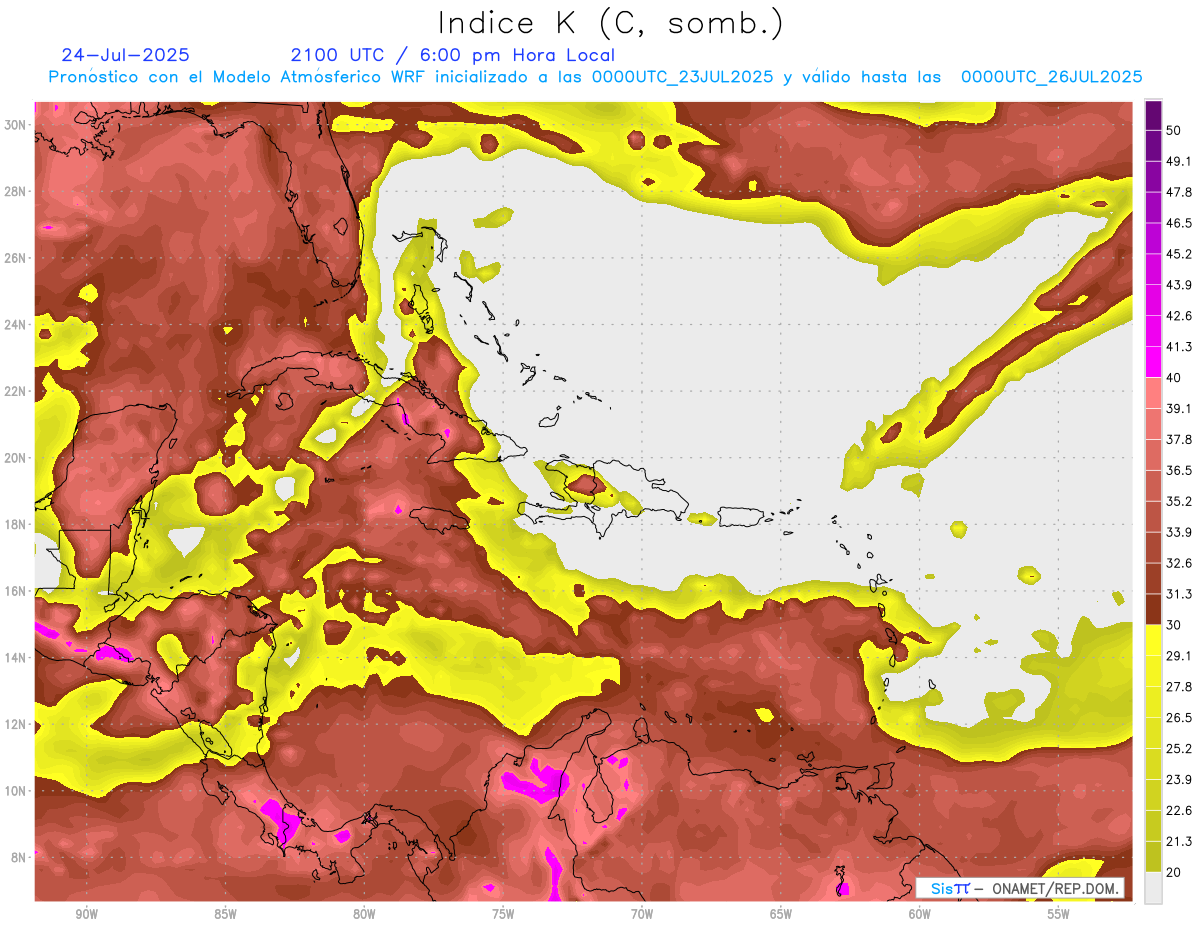The width and height of the screenshot is (1200, 927).
Task: Click the 30N latitude label
Action: (x=15, y=125)
